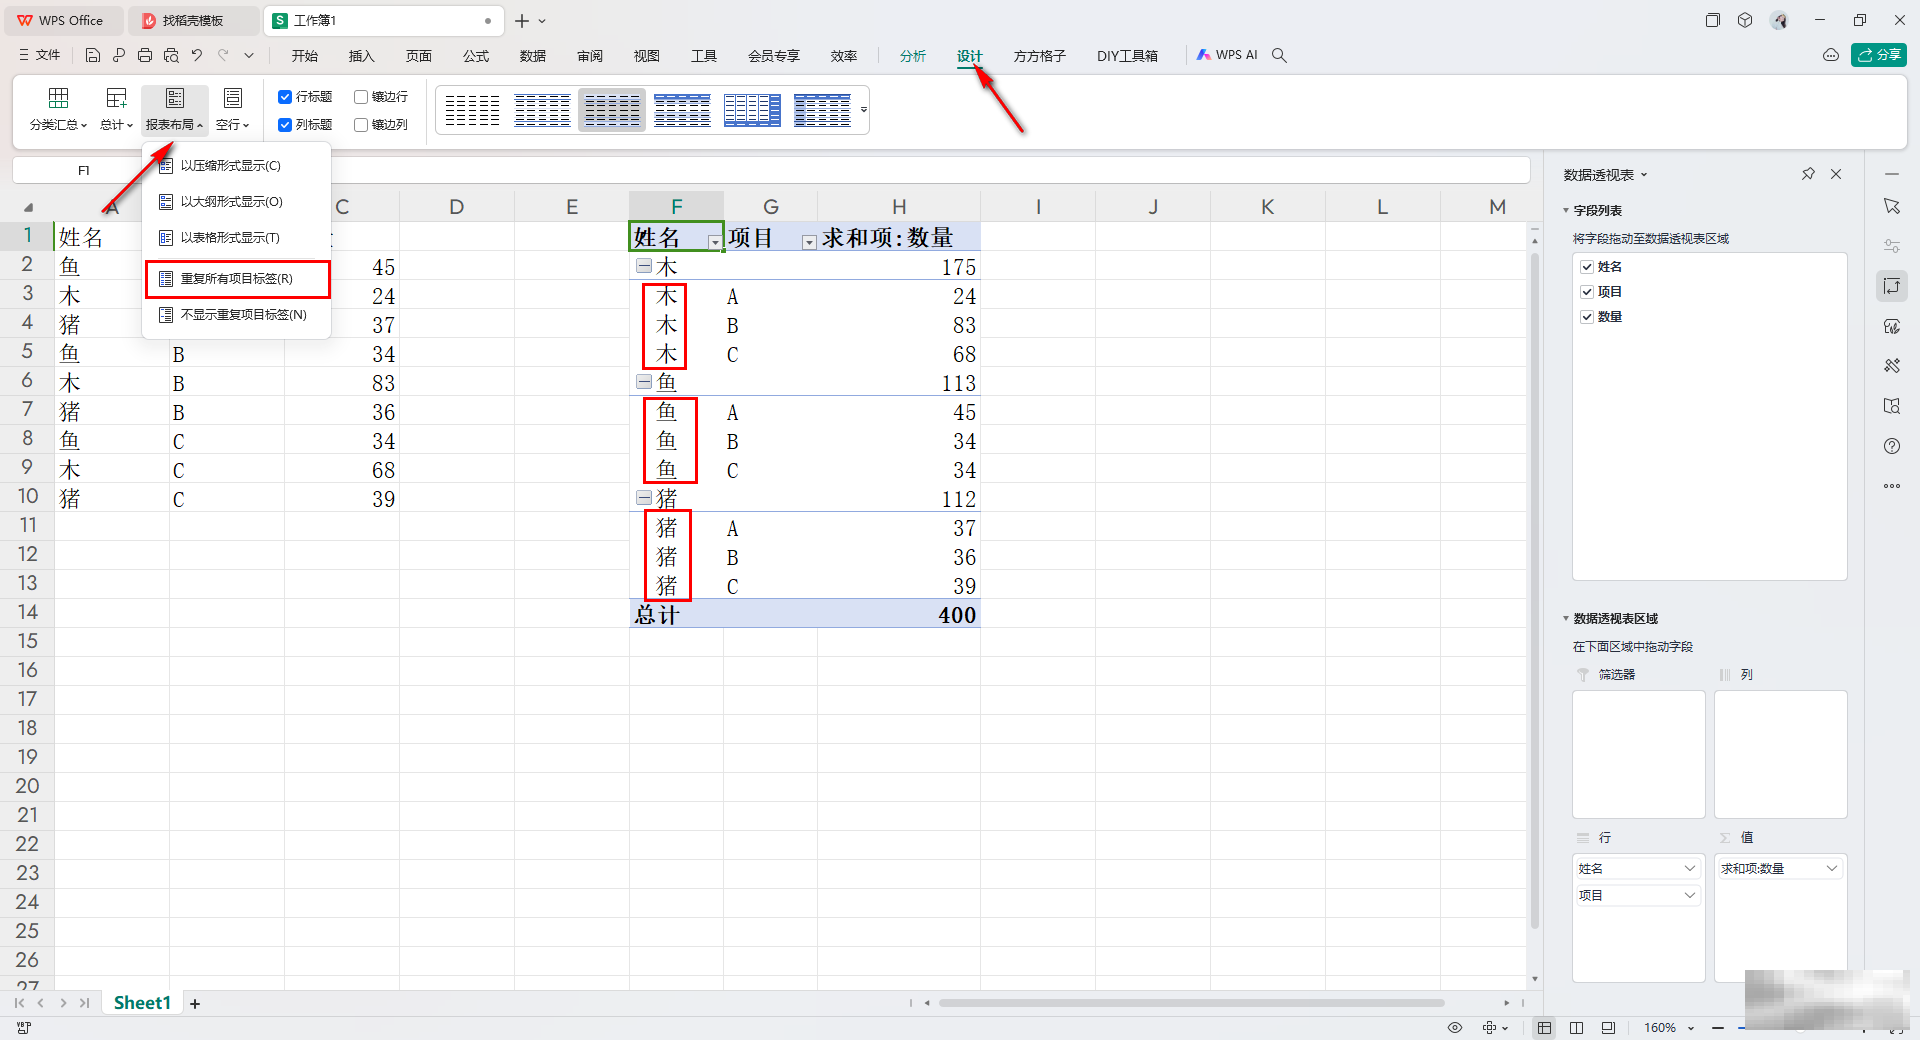Click the search magnifier icon in the ribbon
Viewport: 1920px width, 1040px height.
pyautogui.click(x=1279, y=55)
